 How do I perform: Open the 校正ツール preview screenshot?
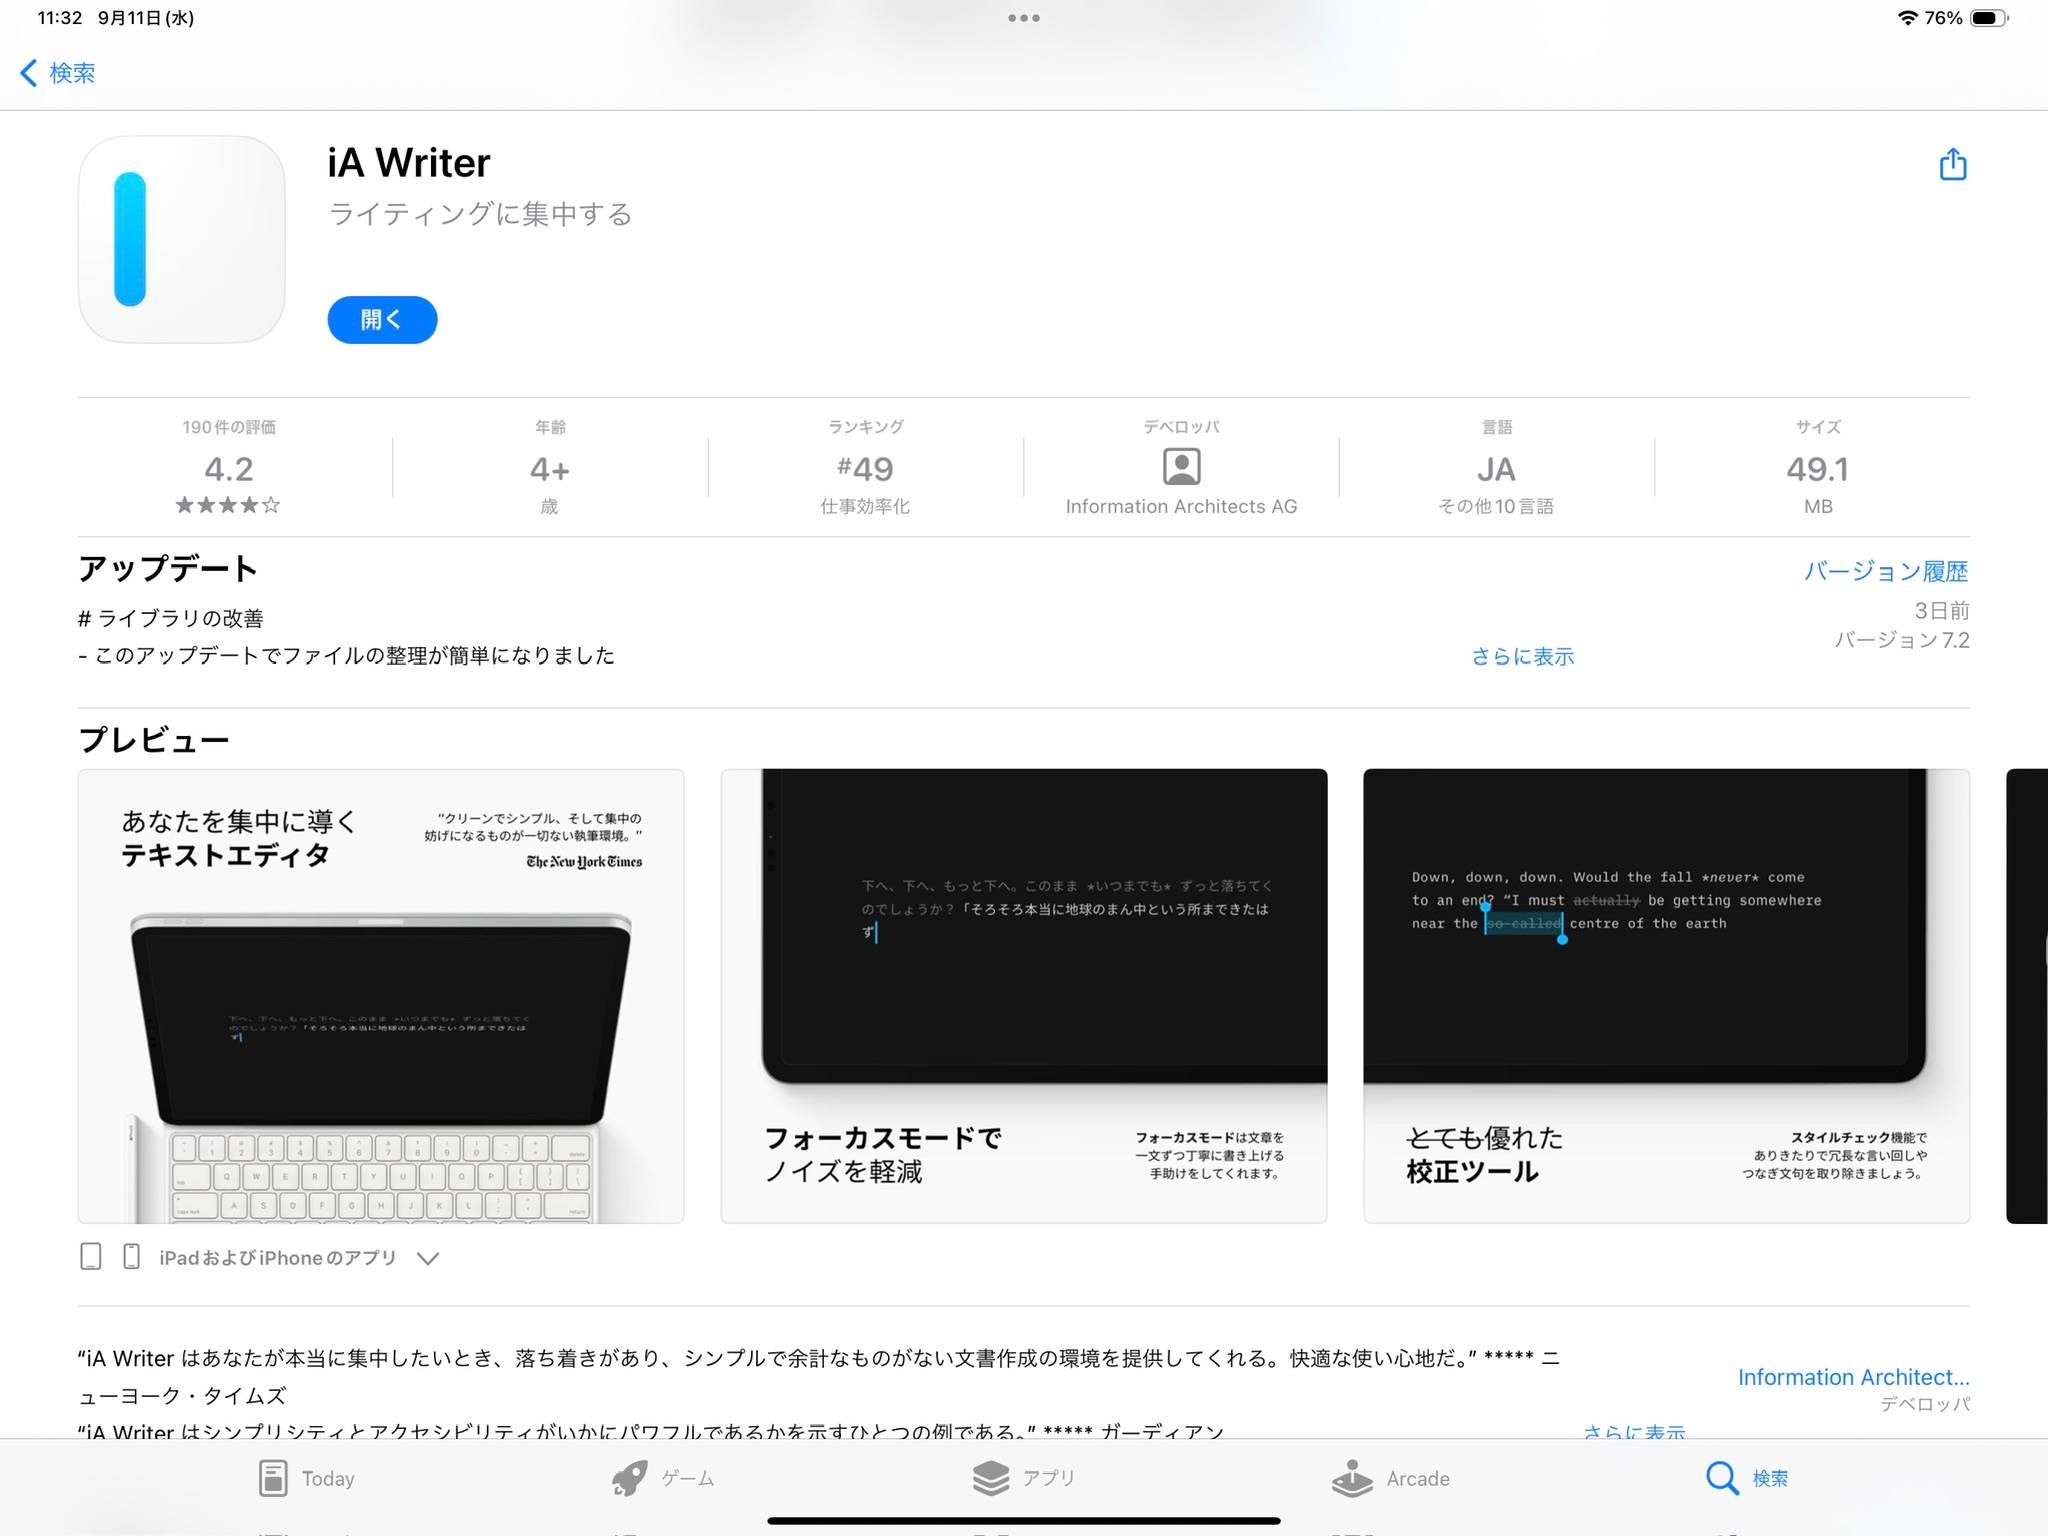[x=1667, y=996]
